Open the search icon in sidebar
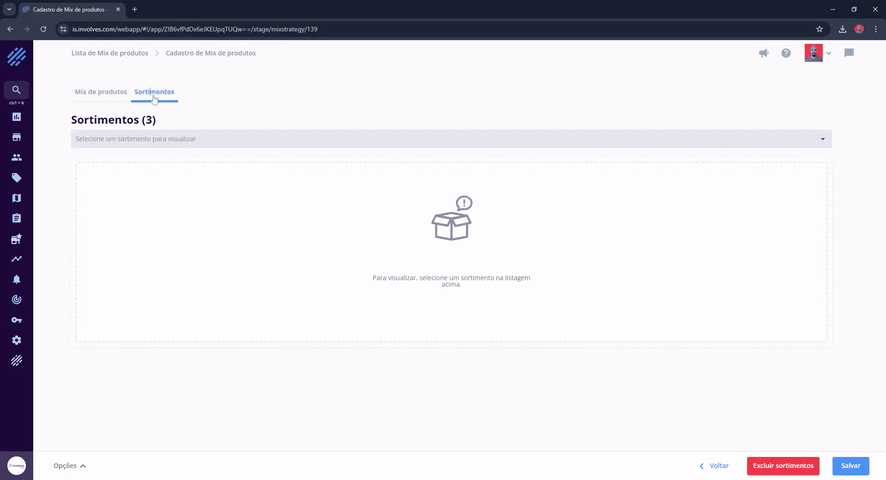Image resolution: width=886 pixels, height=480 pixels. click(16, 89)
